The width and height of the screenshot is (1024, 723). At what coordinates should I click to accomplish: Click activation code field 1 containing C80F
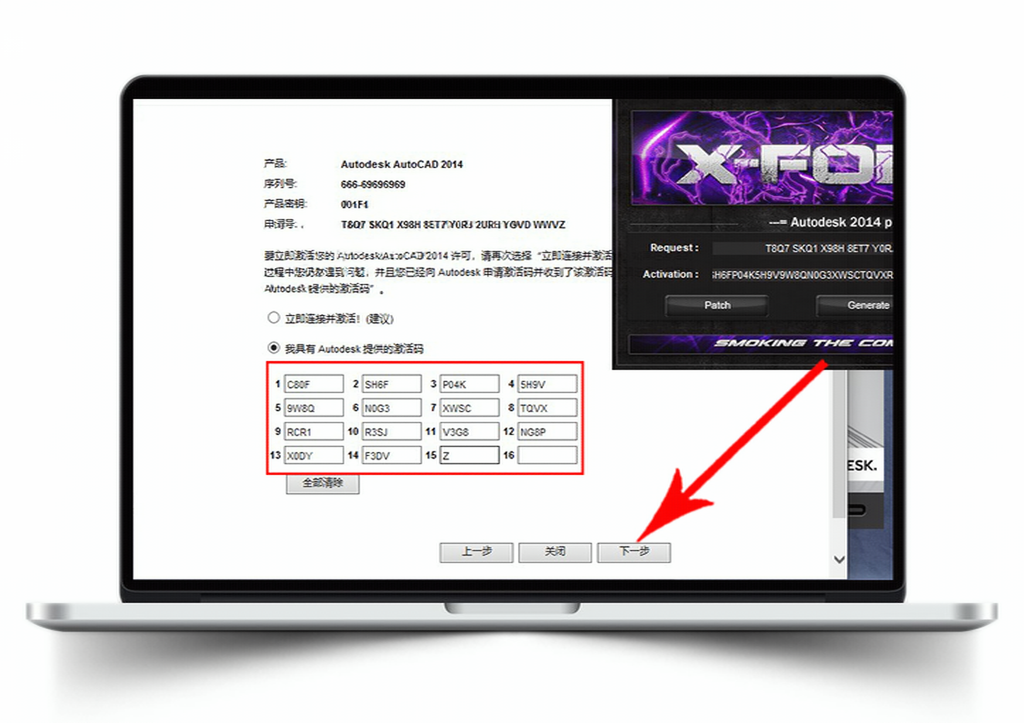[x=313, y=384]
